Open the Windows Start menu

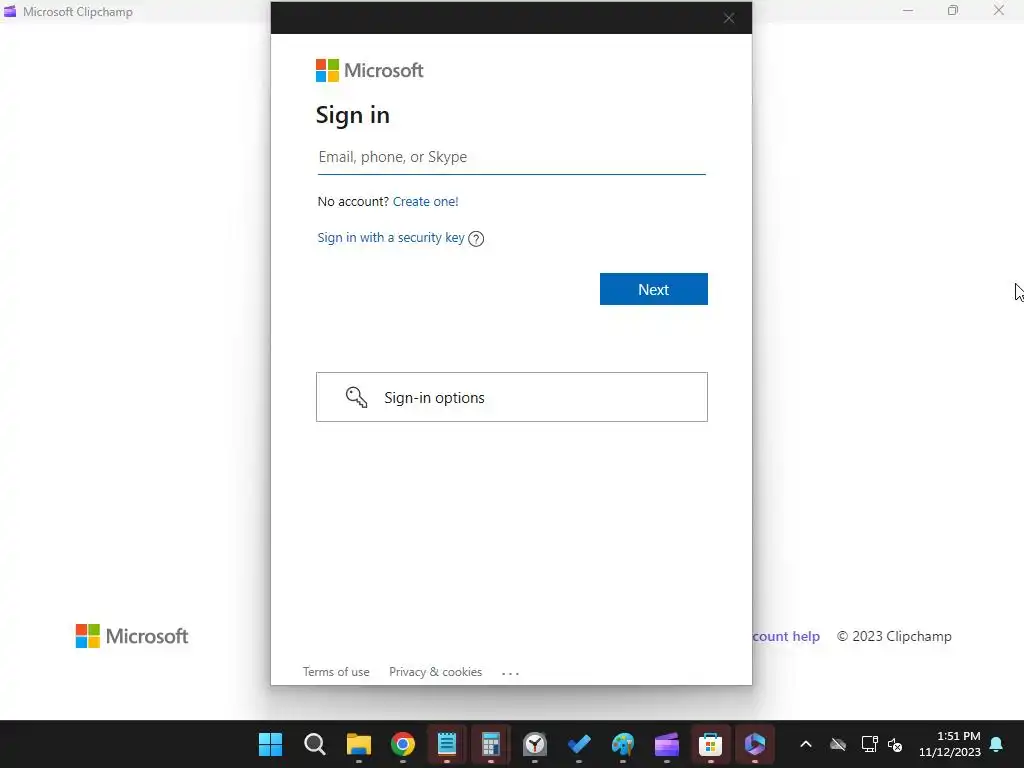tap(270, 744)
